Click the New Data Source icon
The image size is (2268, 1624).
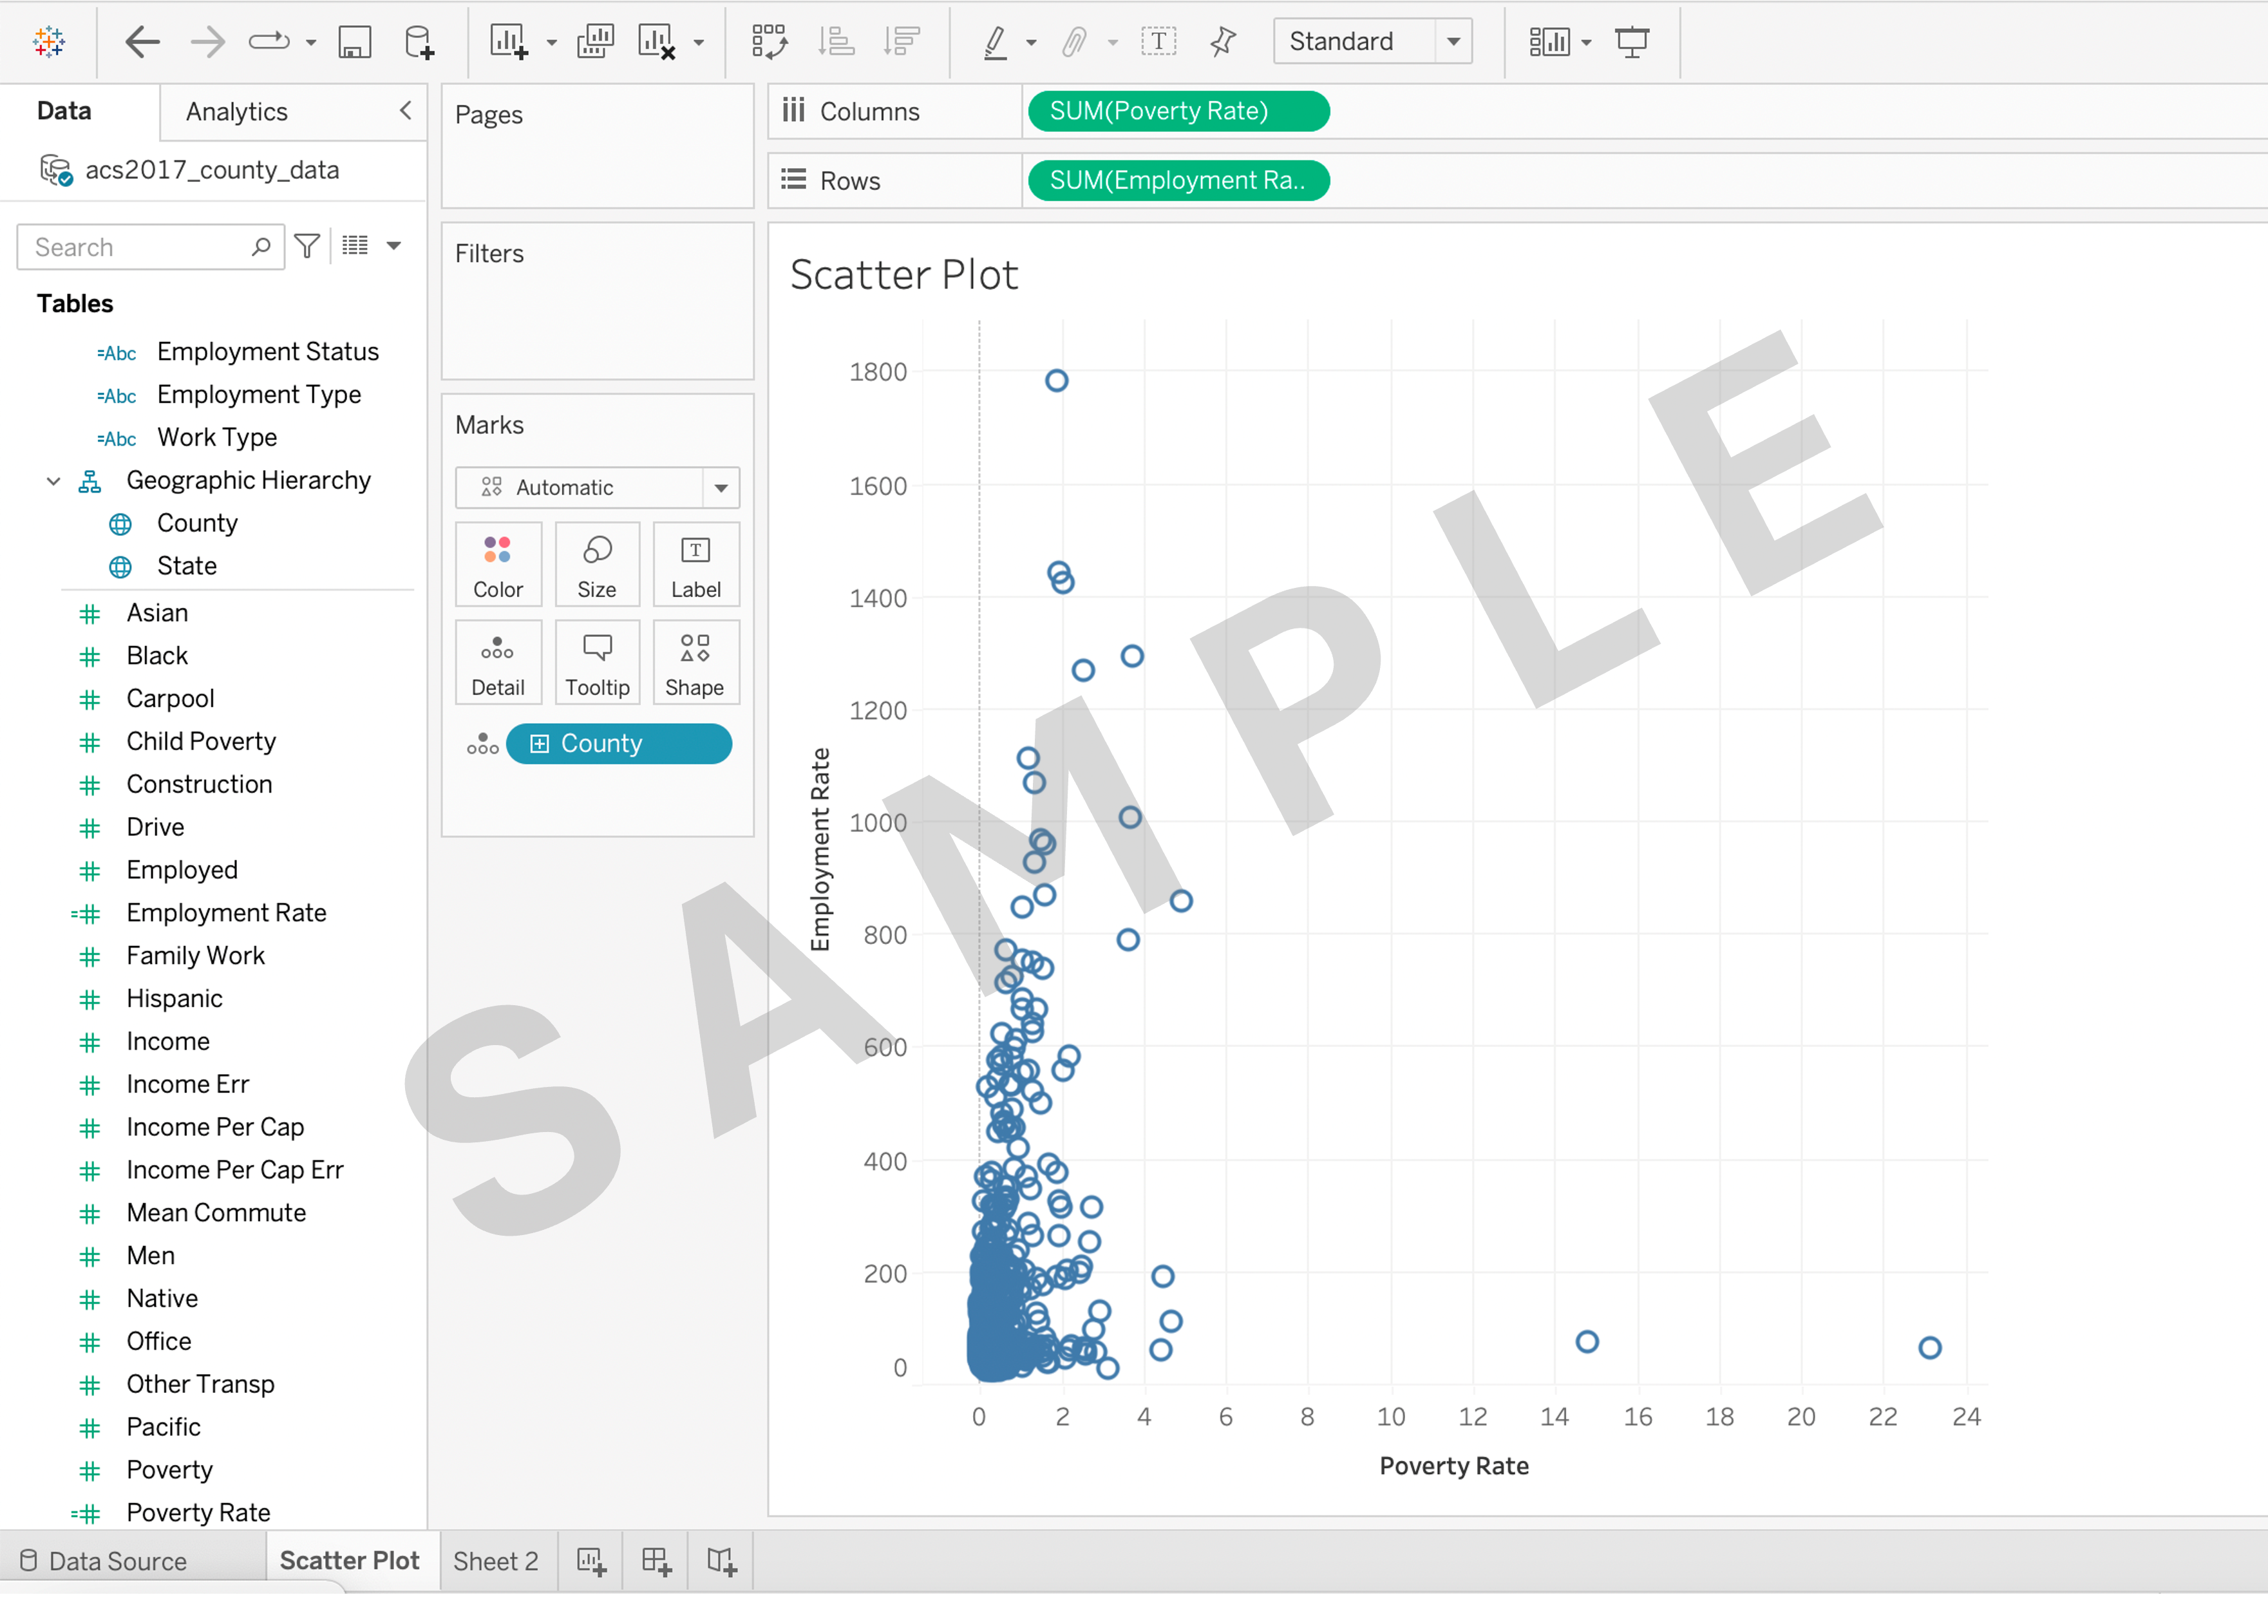(419, 42)
